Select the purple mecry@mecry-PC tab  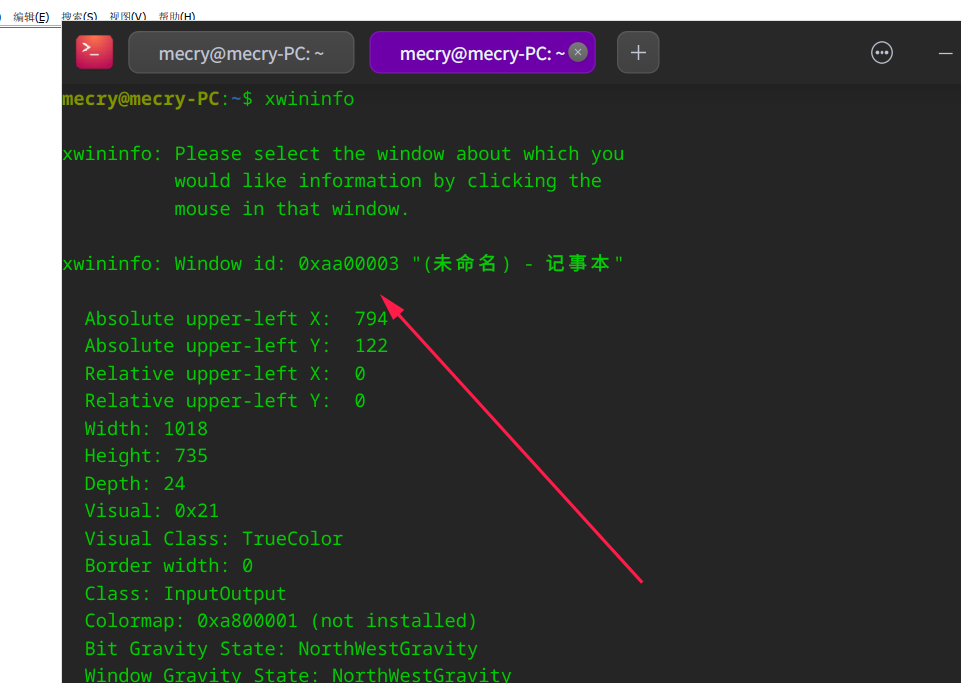(482, 53)
